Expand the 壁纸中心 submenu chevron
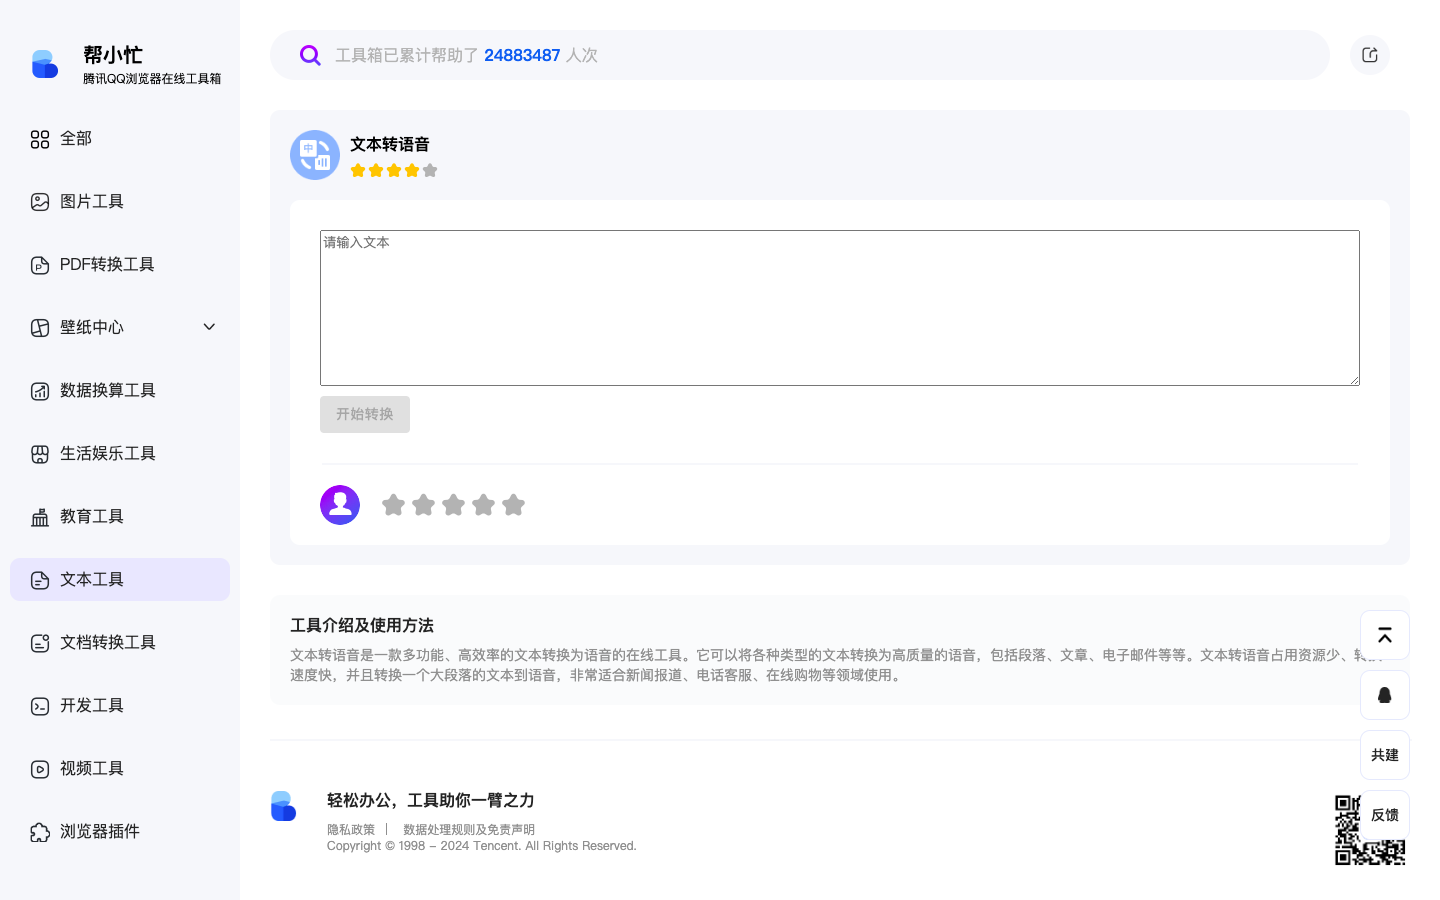 [x=208, y=326]
